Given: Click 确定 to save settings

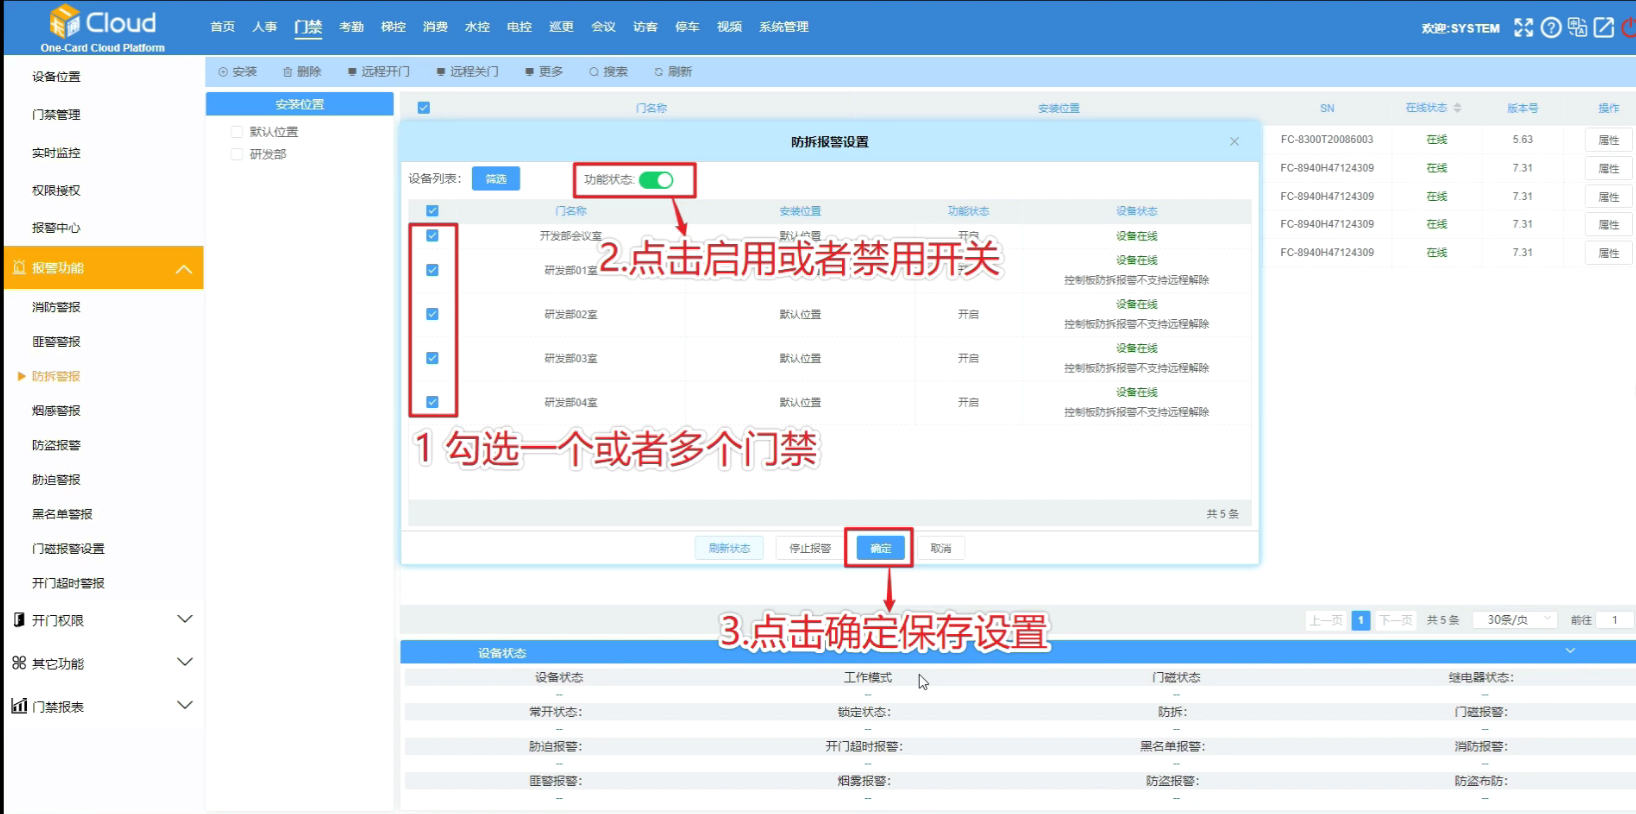Looking at the screenshot, I should [880, 548].
